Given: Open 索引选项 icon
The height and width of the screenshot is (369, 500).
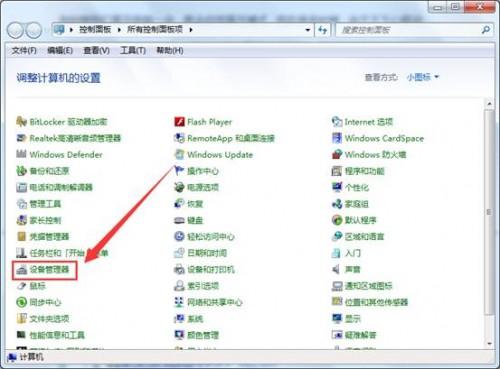Looking at the screenshot, I should click(x=179, y=286).
